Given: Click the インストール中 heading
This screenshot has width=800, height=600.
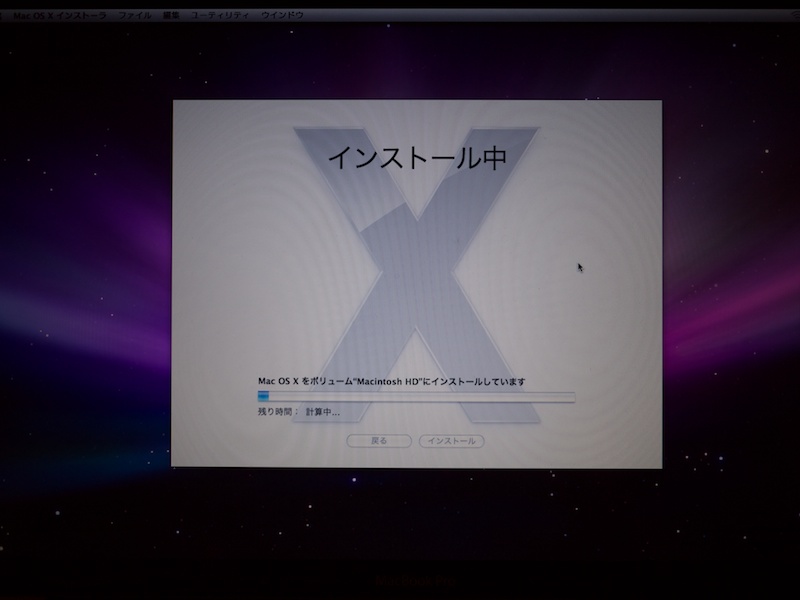Looking at the screenshot, I should coord(417,157).
